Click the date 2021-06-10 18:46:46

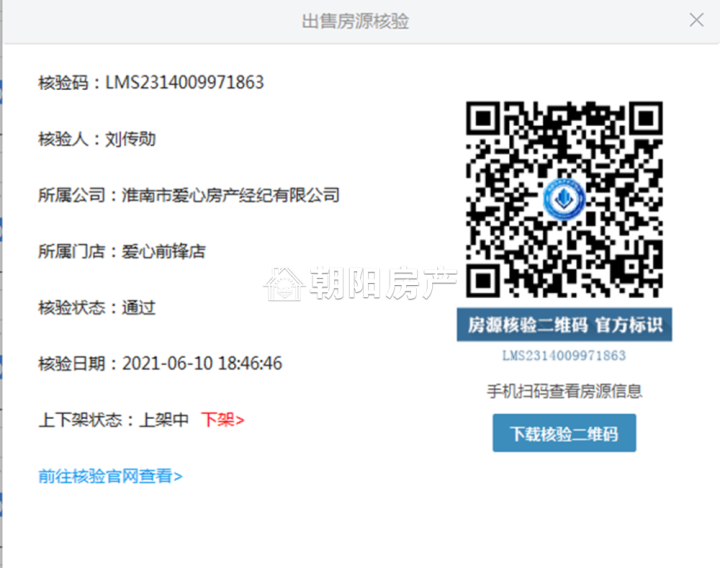click(x=202, y=364)
